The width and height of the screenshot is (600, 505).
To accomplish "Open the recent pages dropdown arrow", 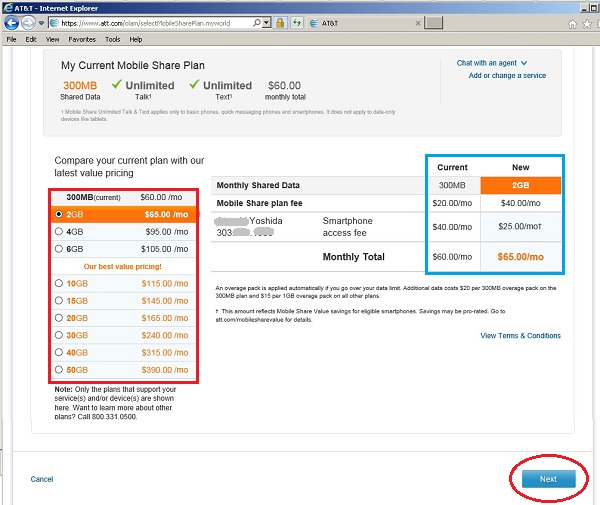I will coord(41,23).
